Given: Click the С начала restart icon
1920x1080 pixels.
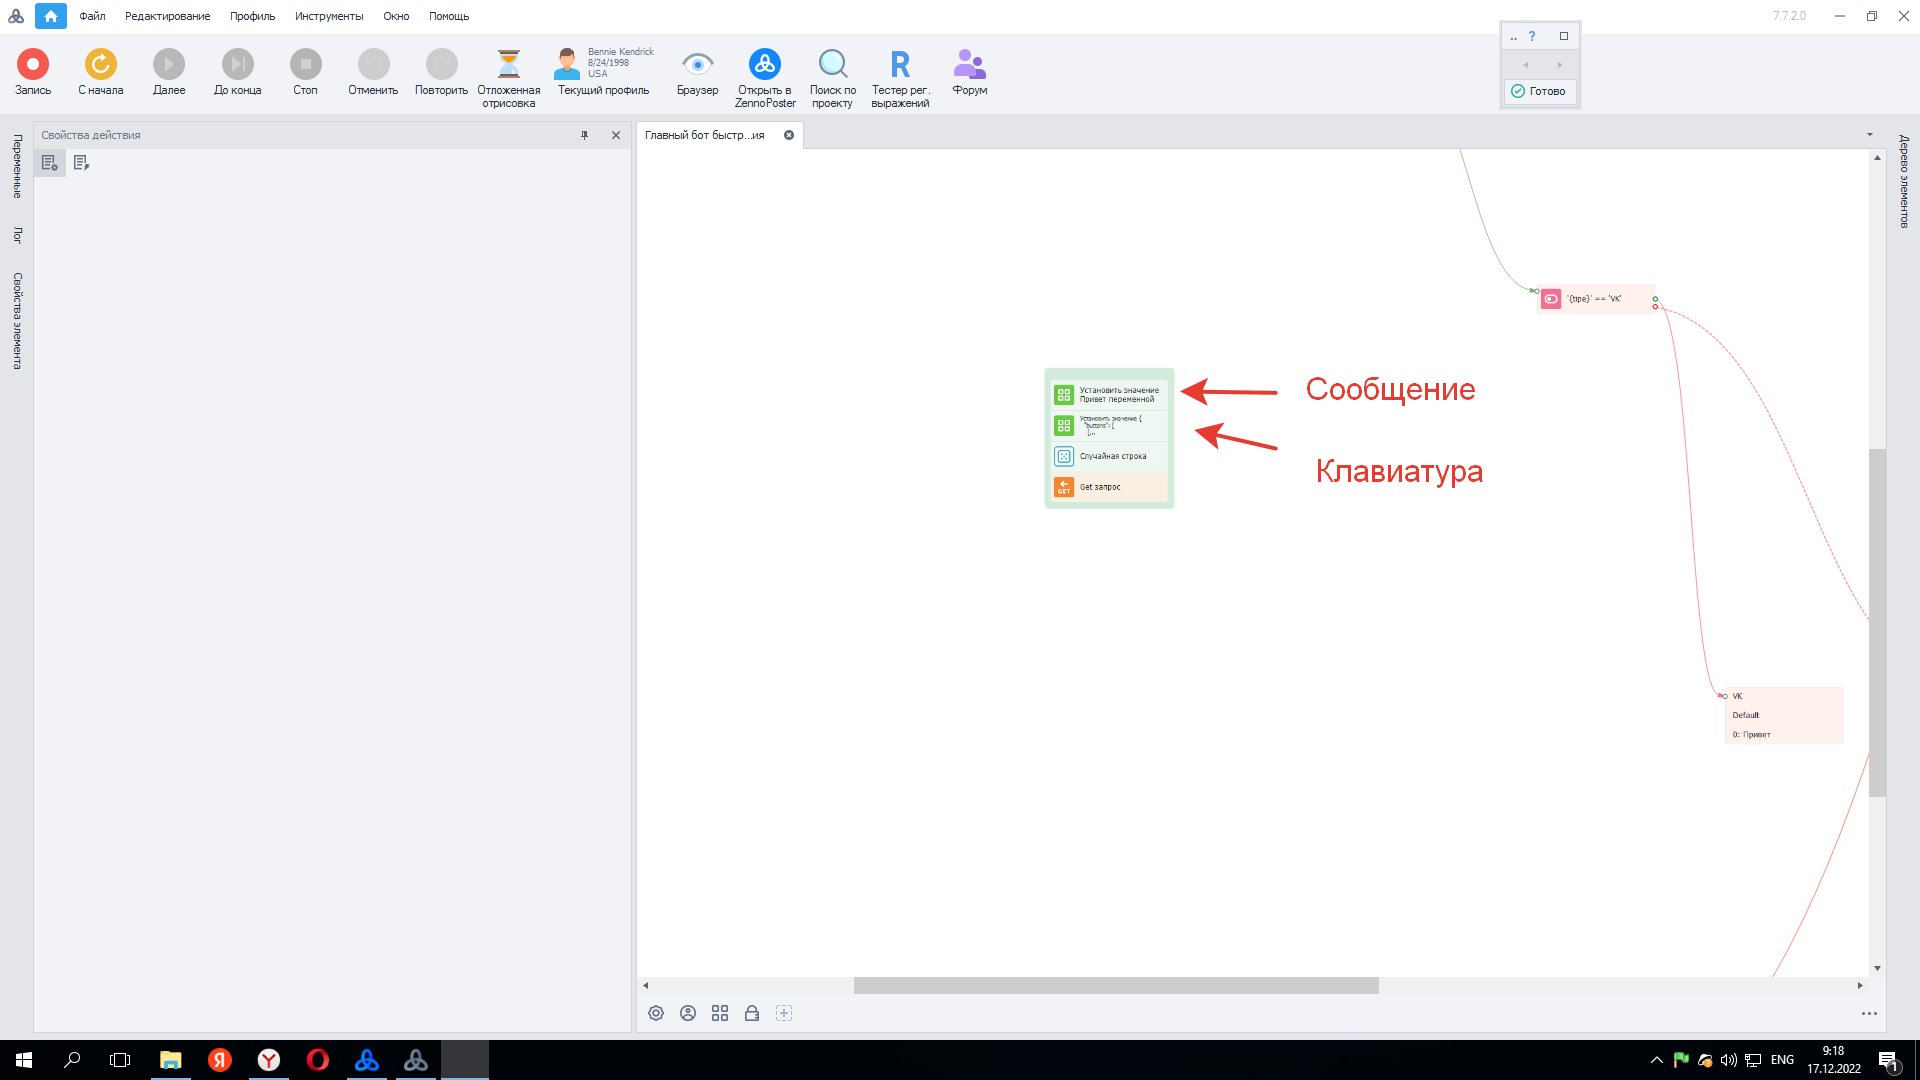Looking at the screenshot, I should [x=100, y=64].
